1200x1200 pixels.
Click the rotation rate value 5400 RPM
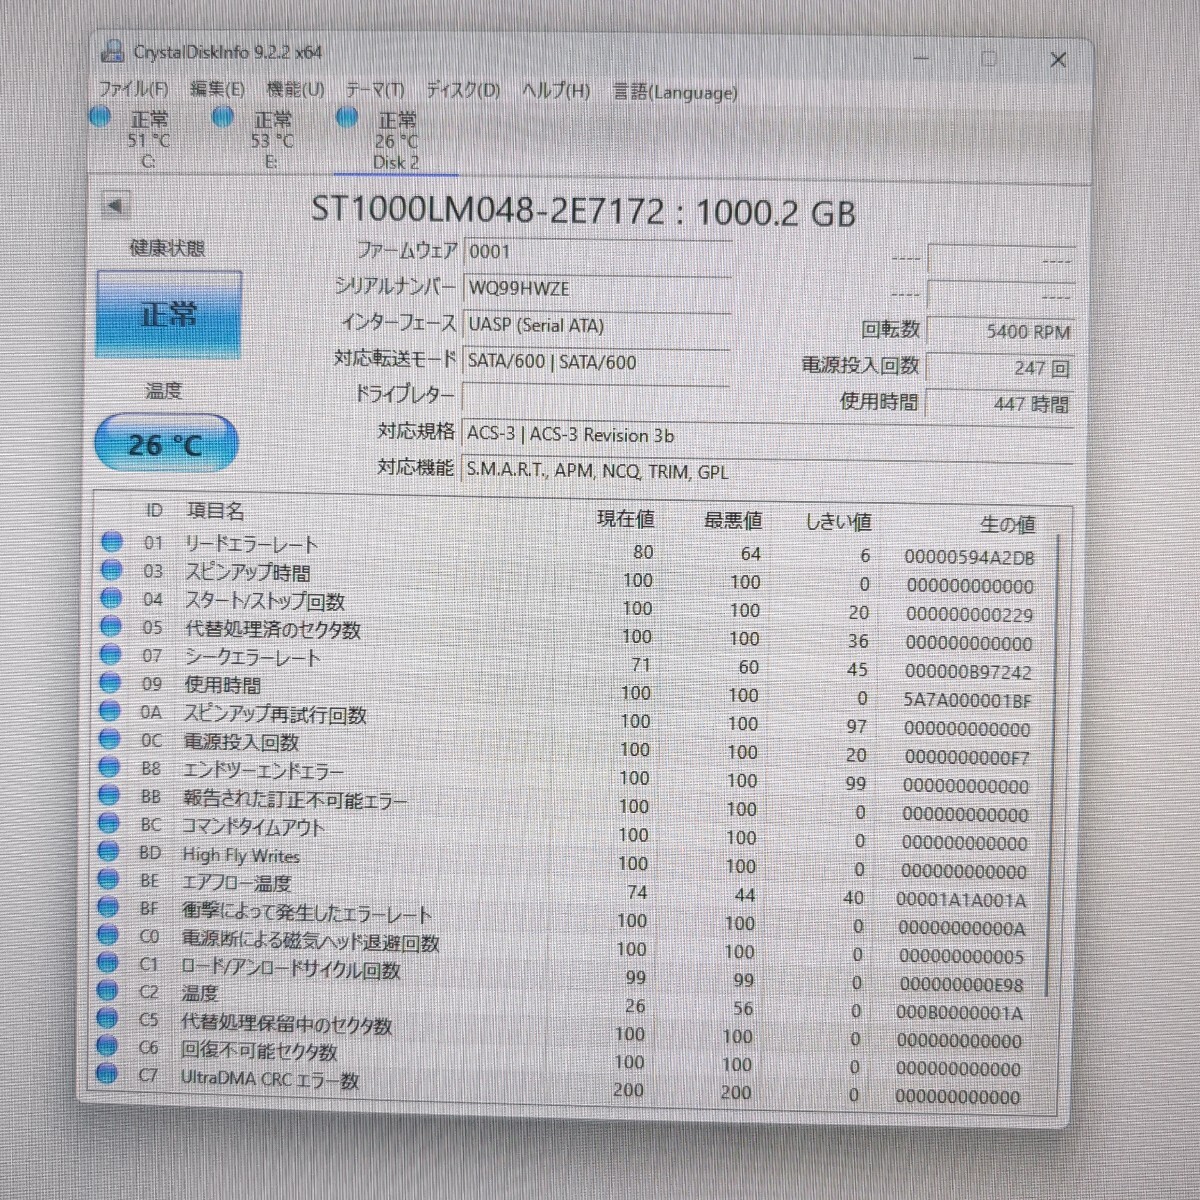click(x=1000, y=331)
